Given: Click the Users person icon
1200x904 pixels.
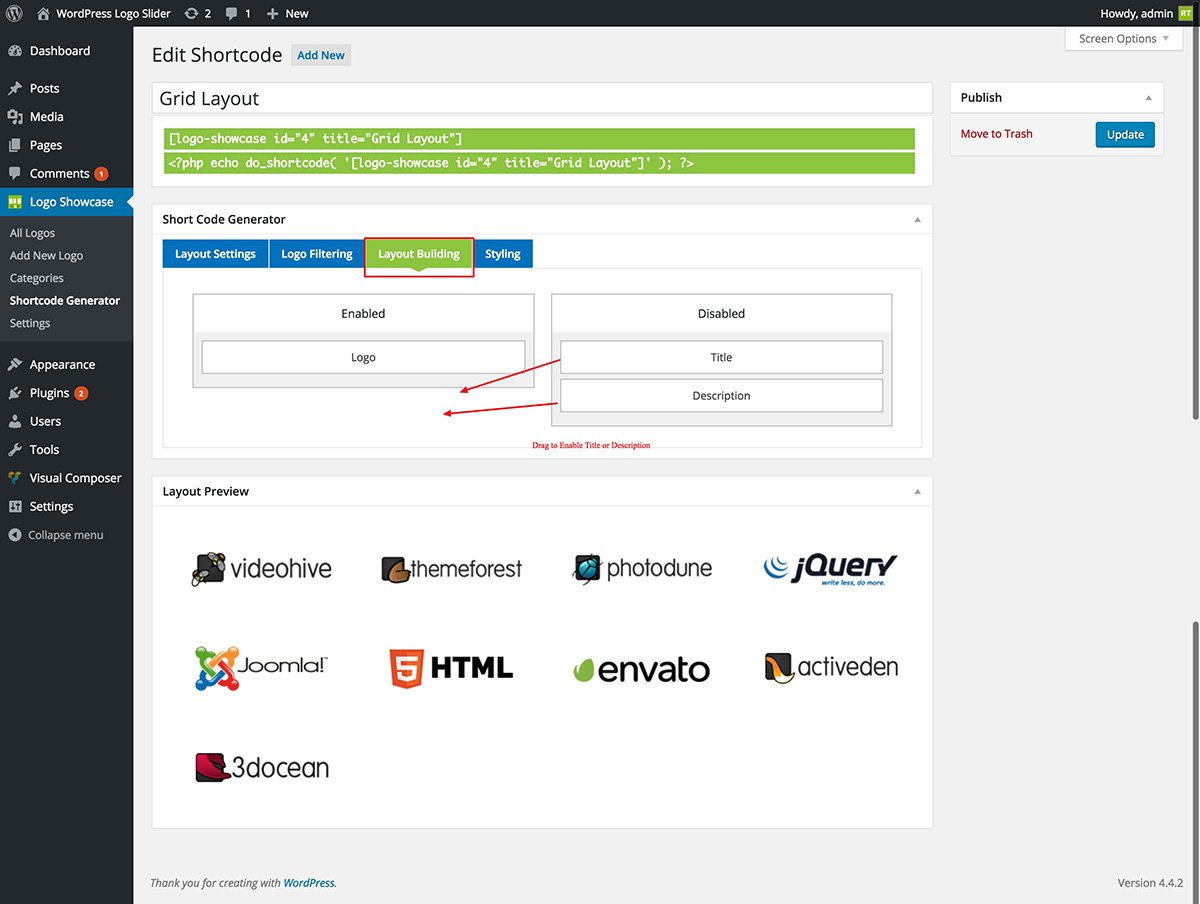Looking at the screenshot, I should (15, 422).
